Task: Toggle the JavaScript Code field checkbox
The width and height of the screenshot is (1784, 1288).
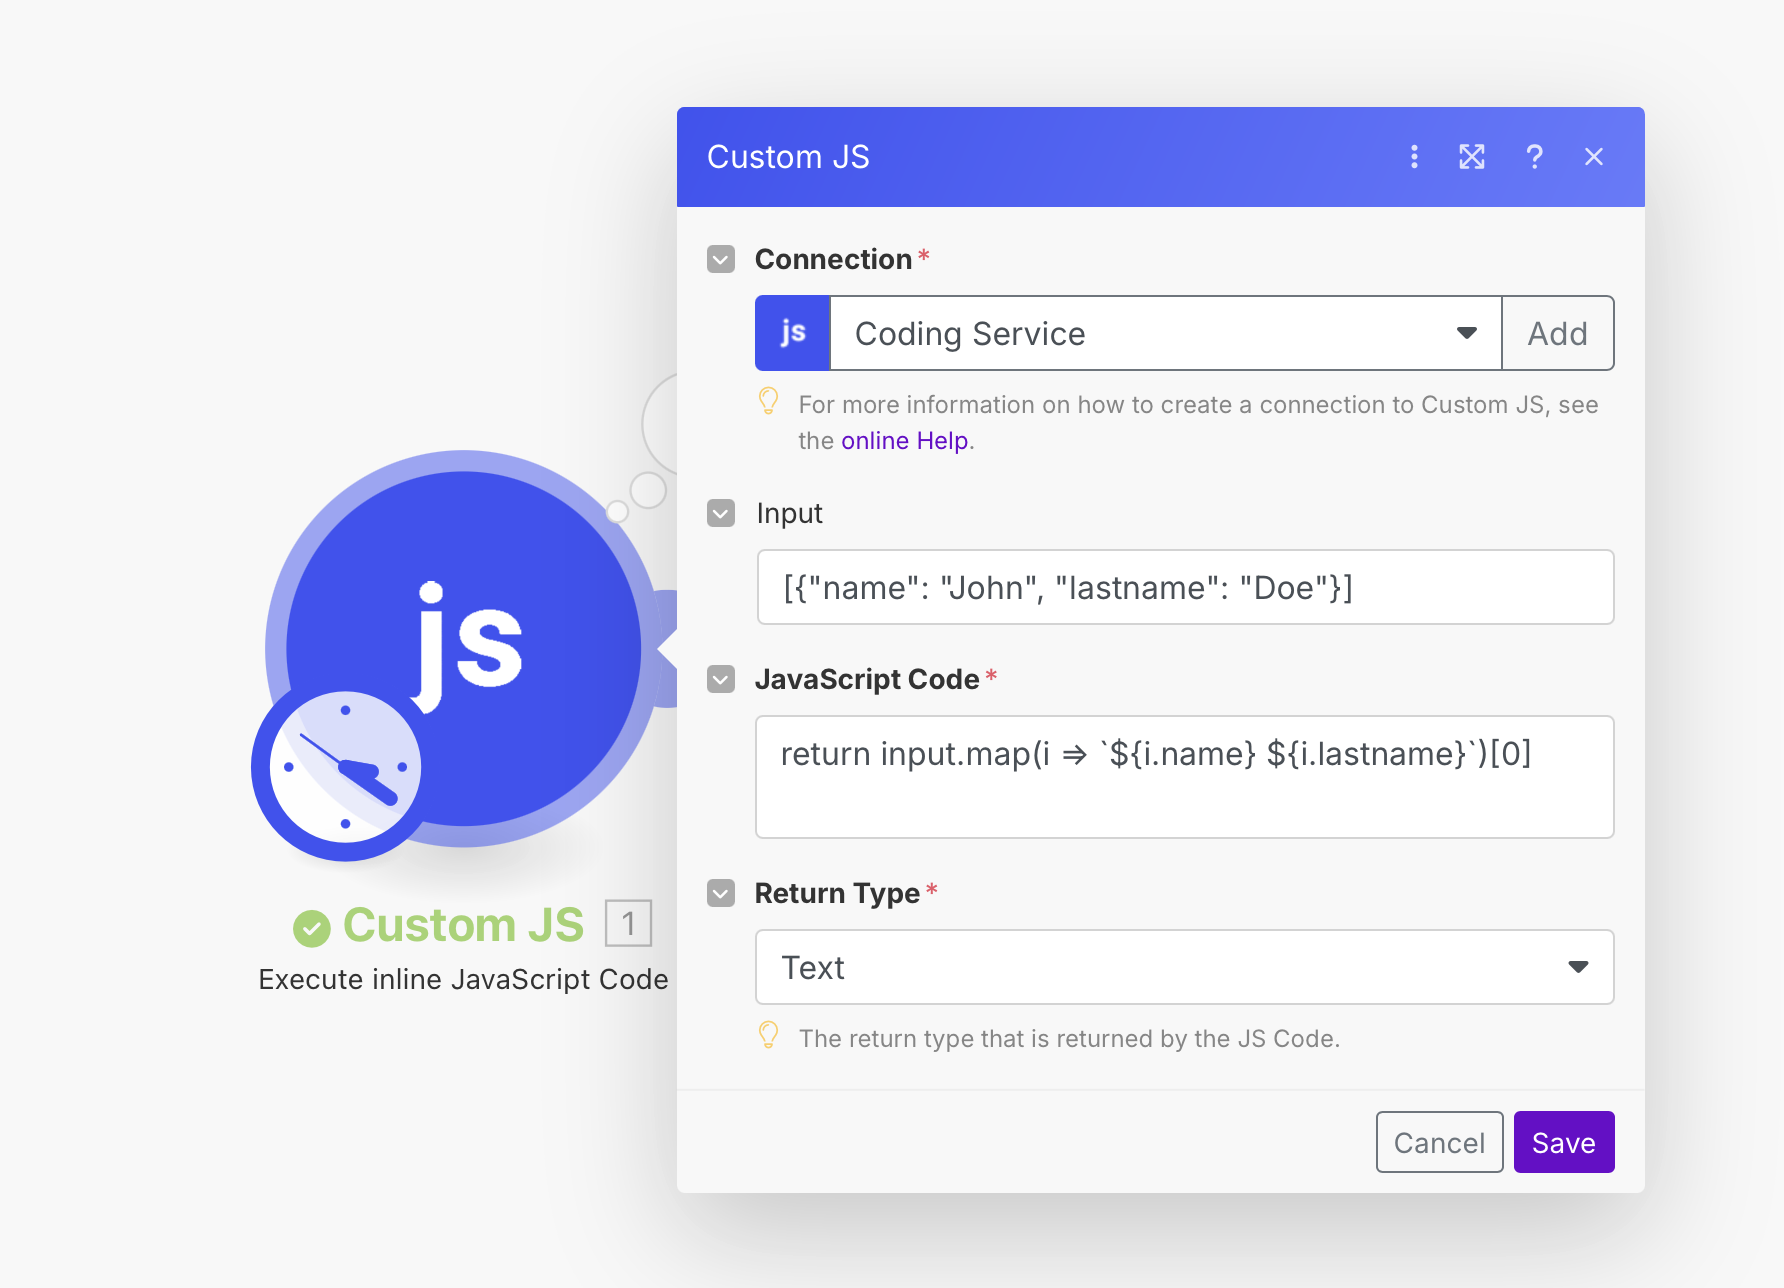Action: coord(721,679)
